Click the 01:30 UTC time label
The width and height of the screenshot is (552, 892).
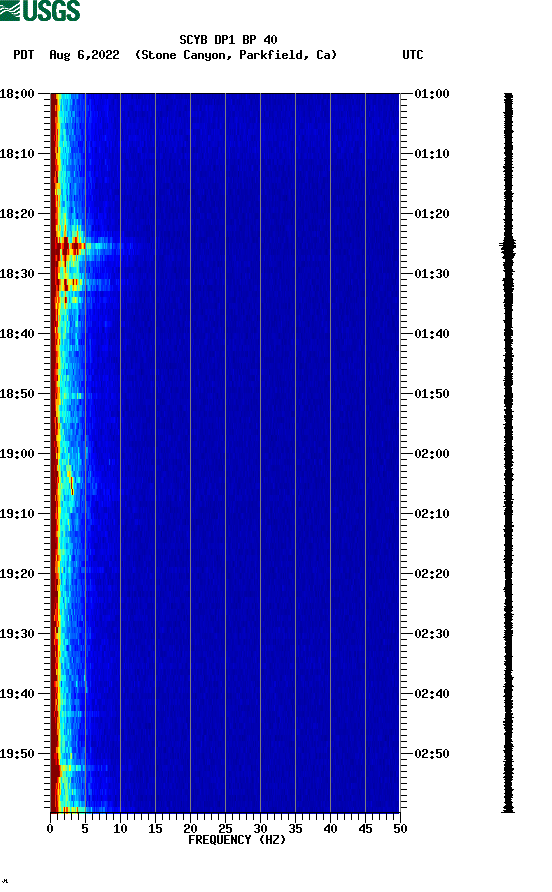coord(432,274)
